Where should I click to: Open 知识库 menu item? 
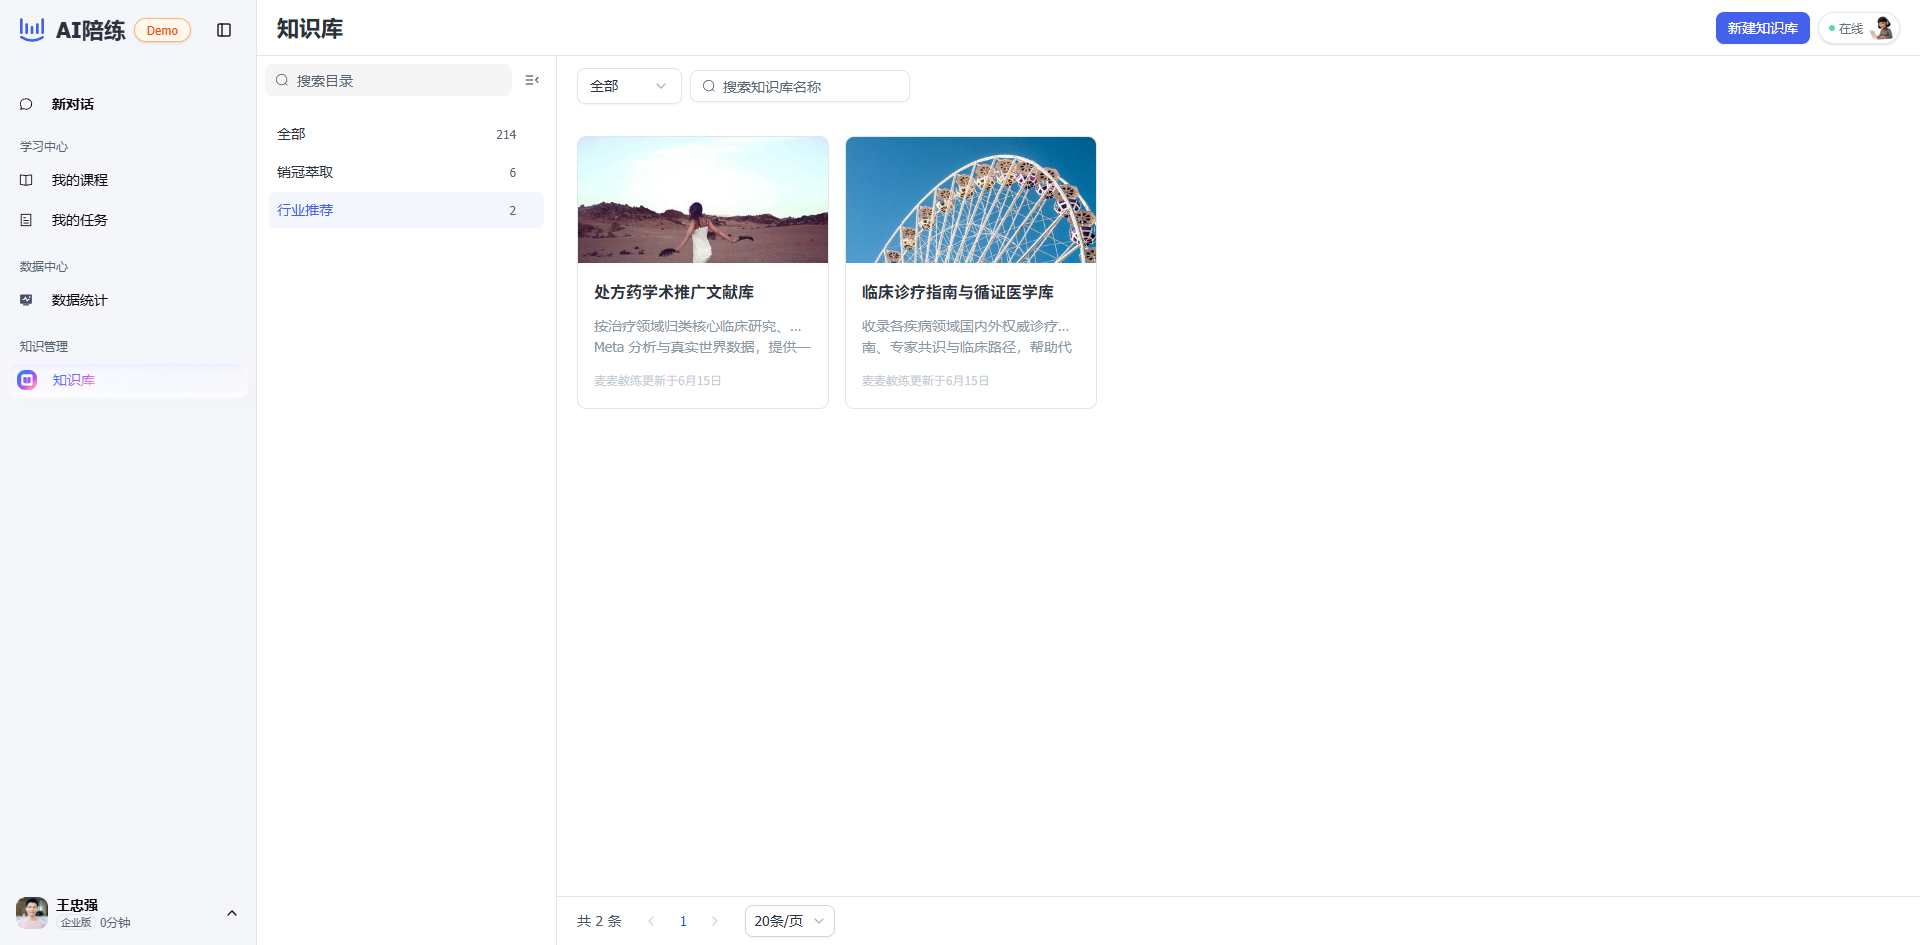128,380
